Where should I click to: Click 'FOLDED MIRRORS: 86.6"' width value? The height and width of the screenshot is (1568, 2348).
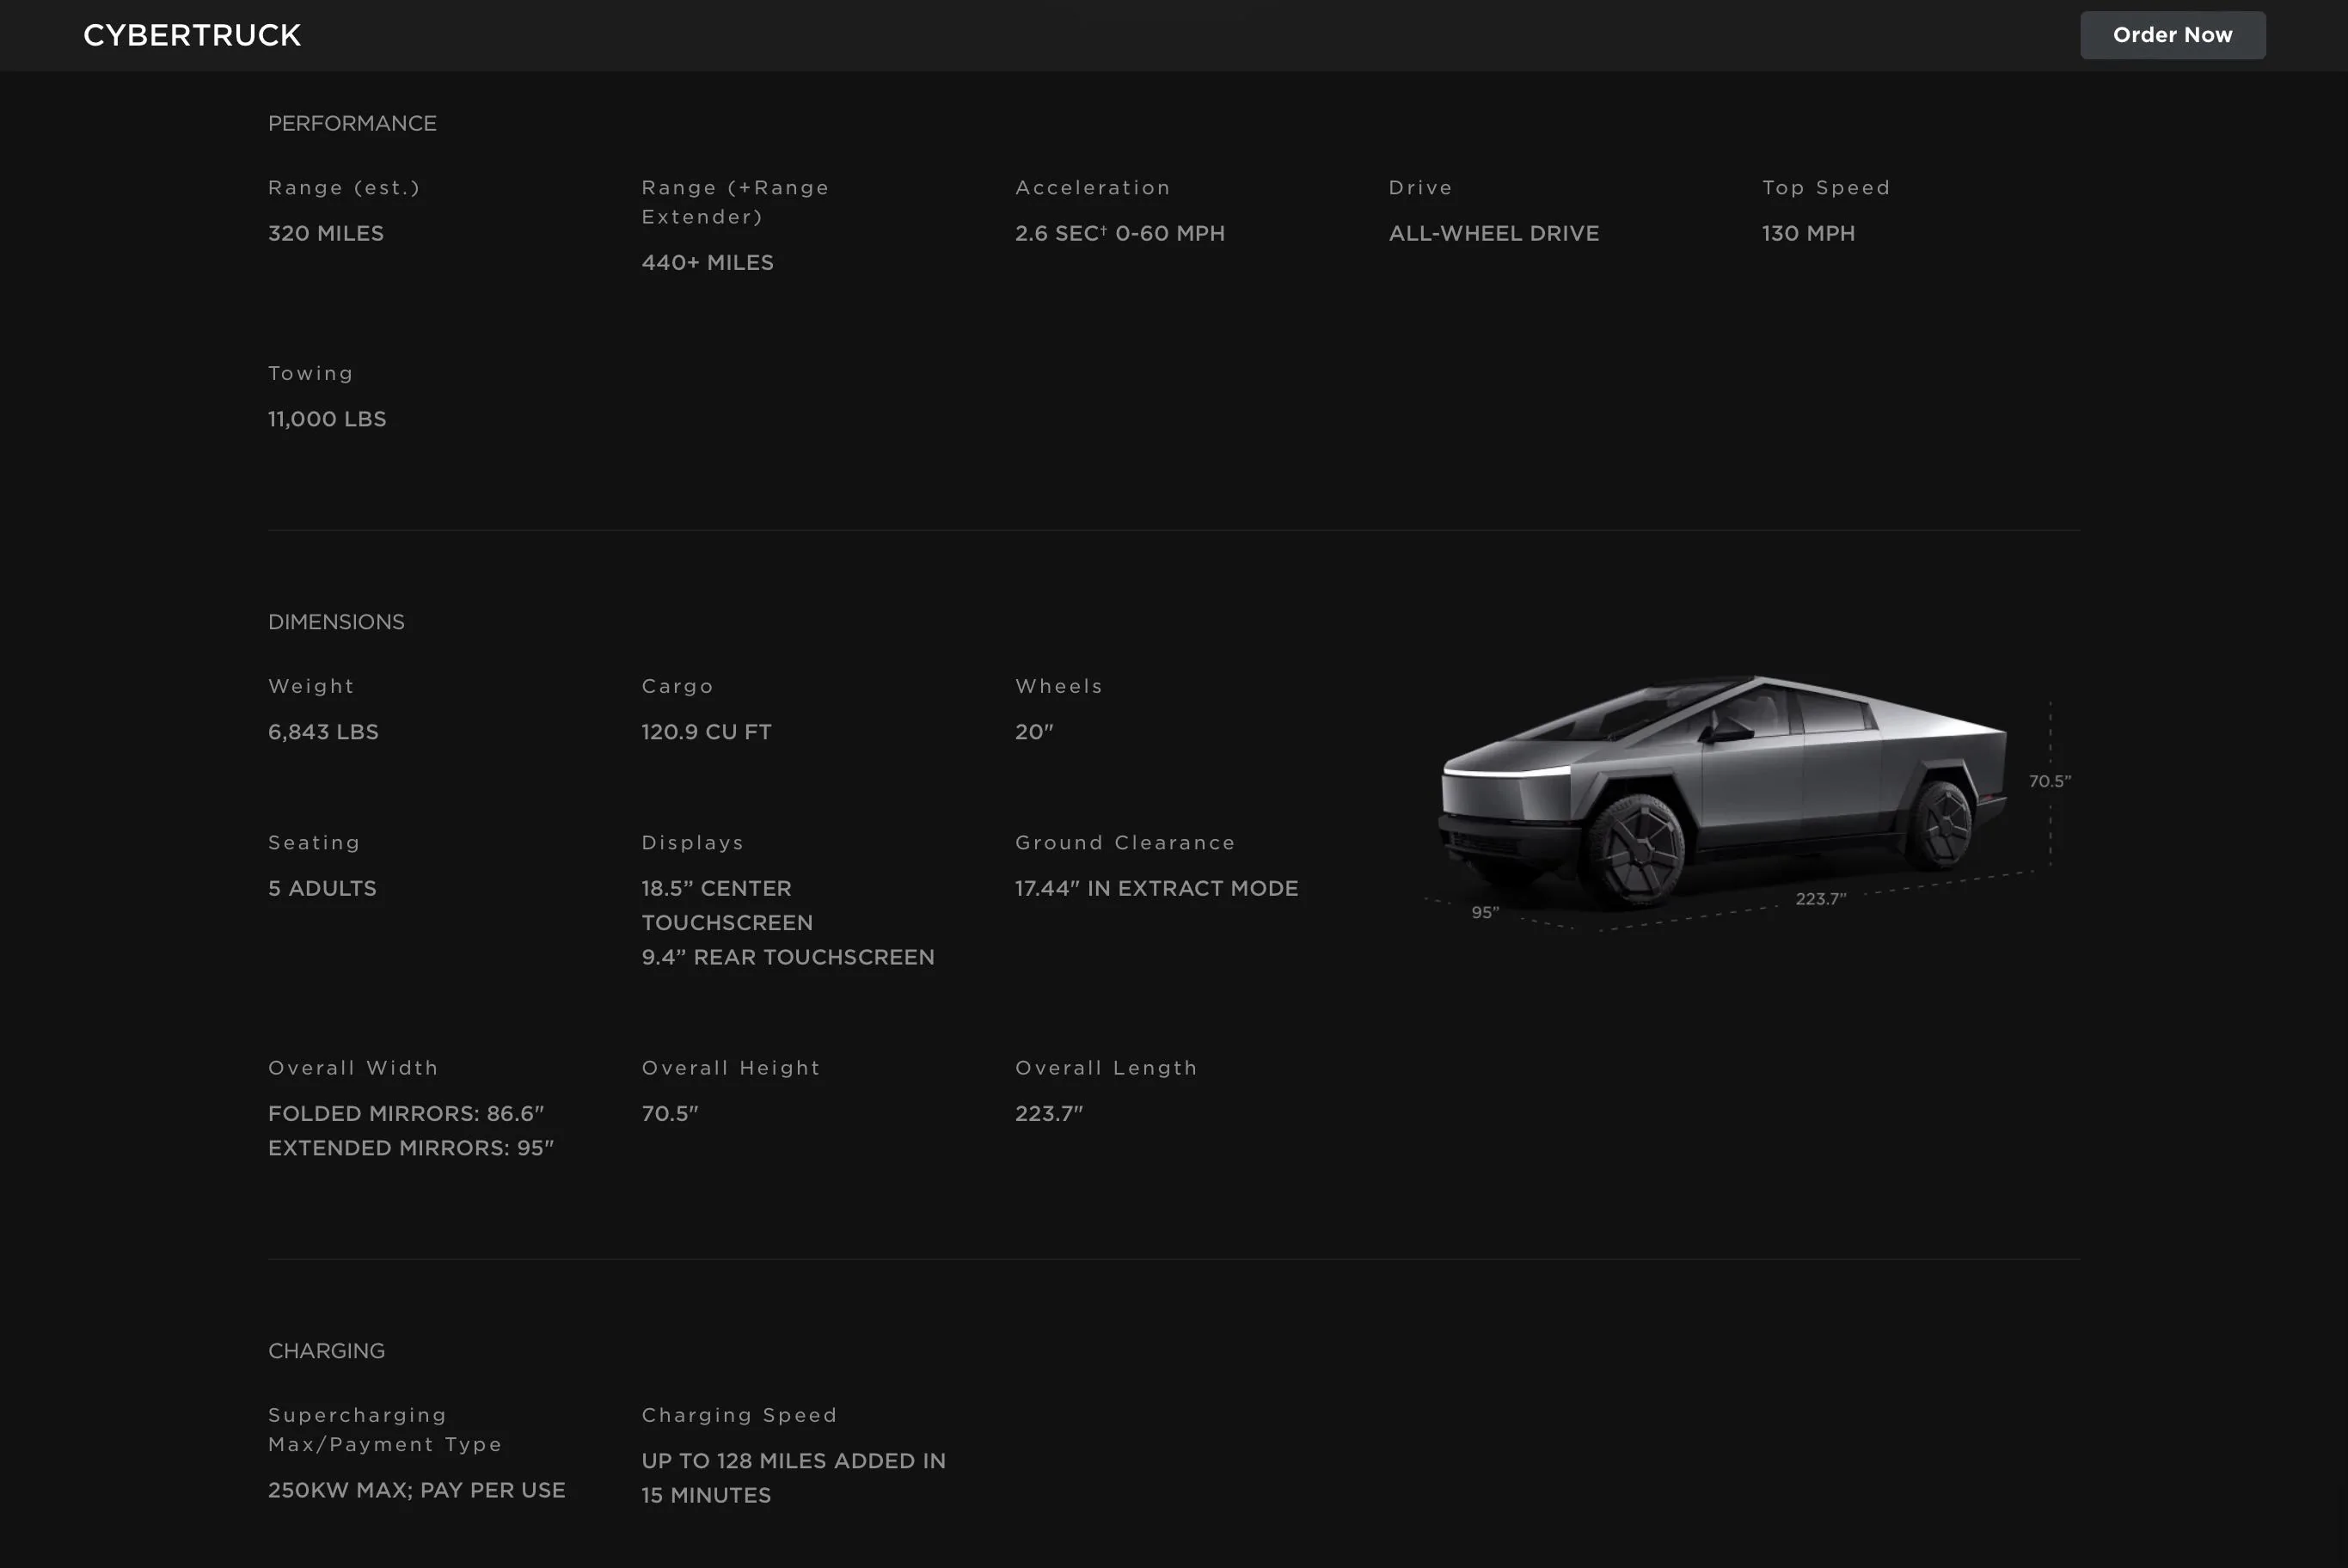click(406, 1113)
